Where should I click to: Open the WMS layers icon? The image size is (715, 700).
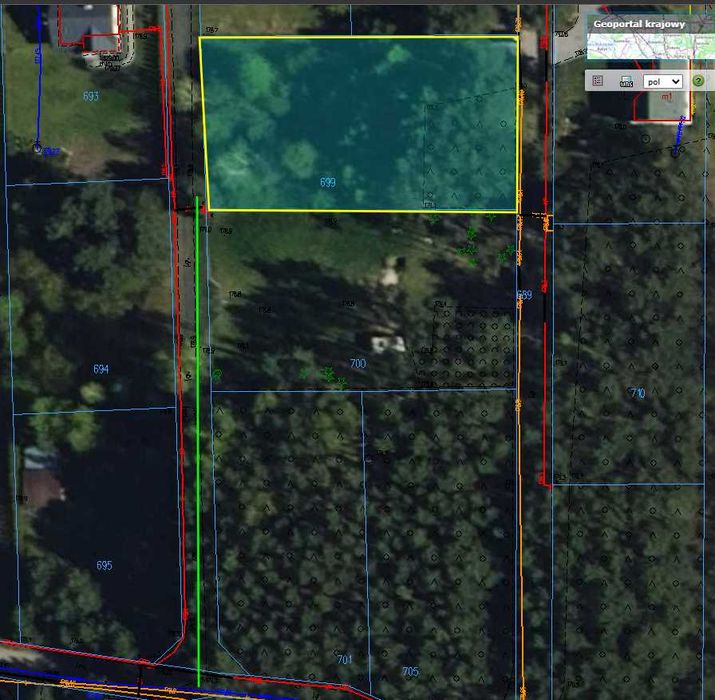coord(627,82)
